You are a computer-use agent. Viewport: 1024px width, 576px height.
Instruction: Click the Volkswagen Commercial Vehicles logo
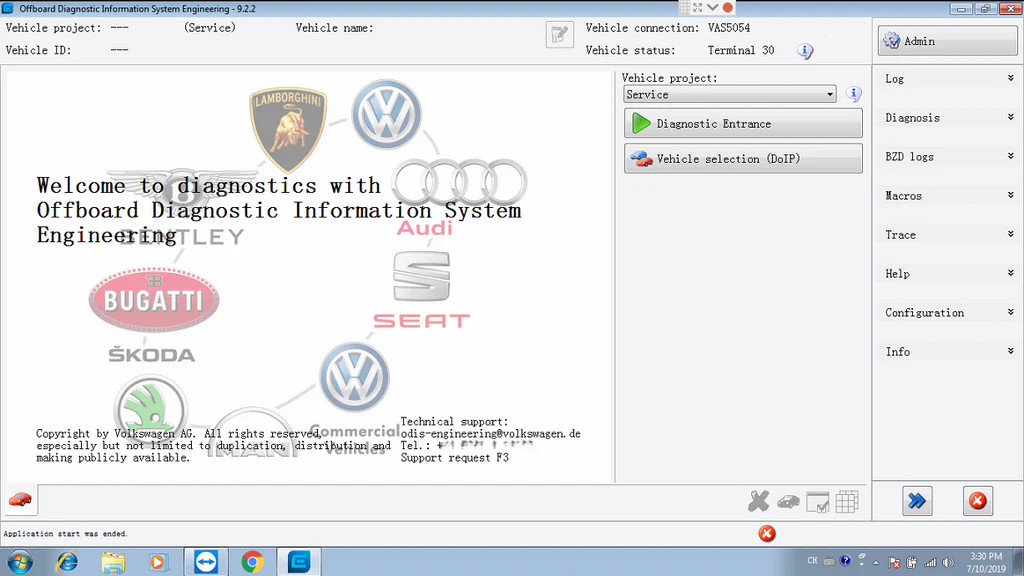[x=355, y=377]
